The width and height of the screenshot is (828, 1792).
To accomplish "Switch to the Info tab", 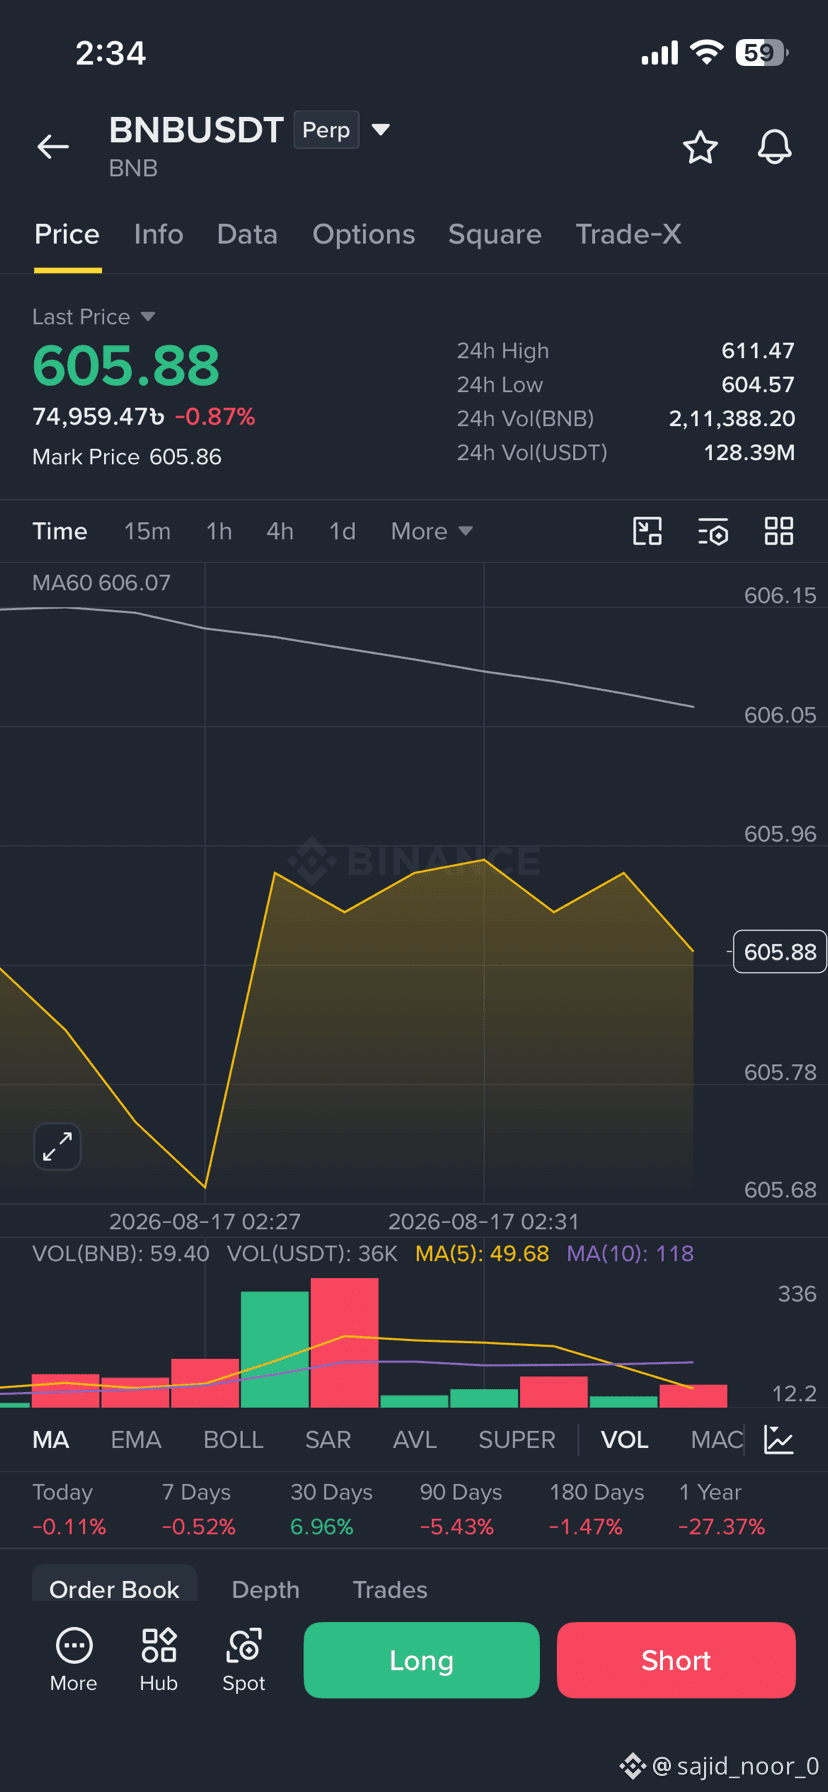I will [159, 234].
